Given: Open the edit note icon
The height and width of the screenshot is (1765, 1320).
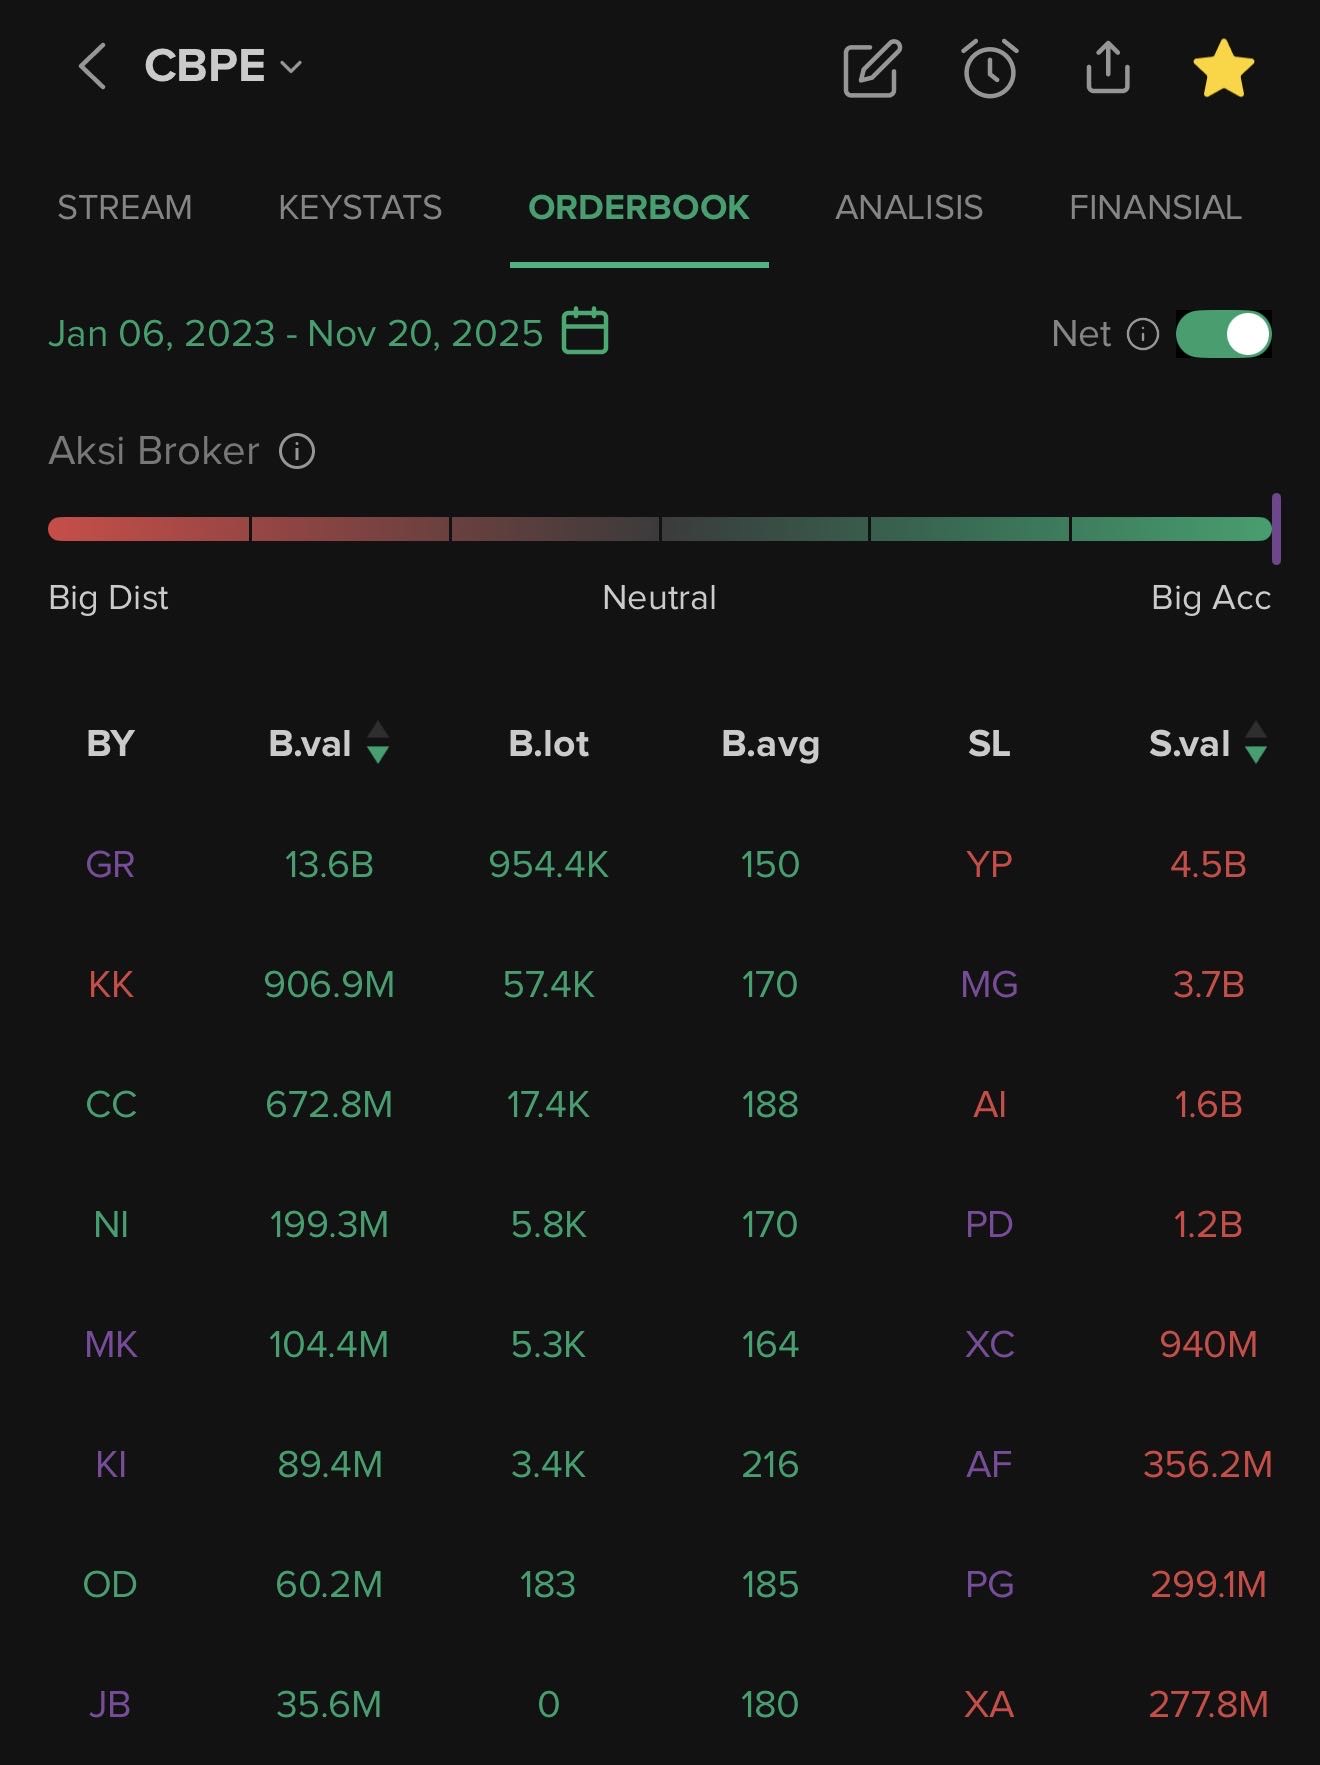Looking at the screenshot, I should click(872, 68).
